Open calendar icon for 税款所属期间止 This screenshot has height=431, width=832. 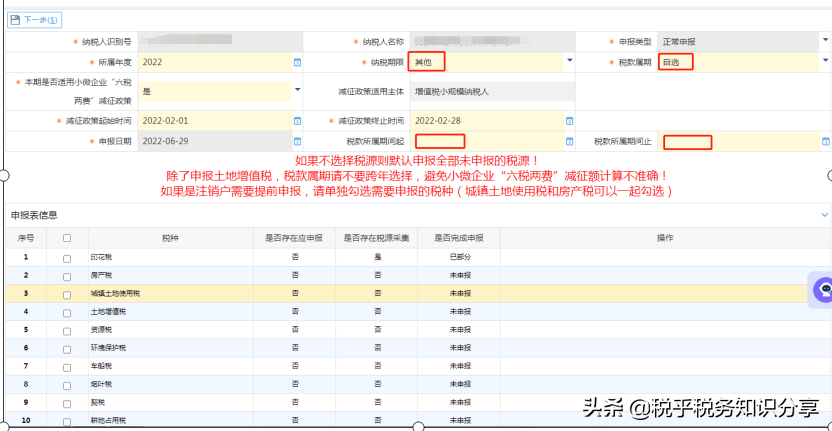[826, 142]
